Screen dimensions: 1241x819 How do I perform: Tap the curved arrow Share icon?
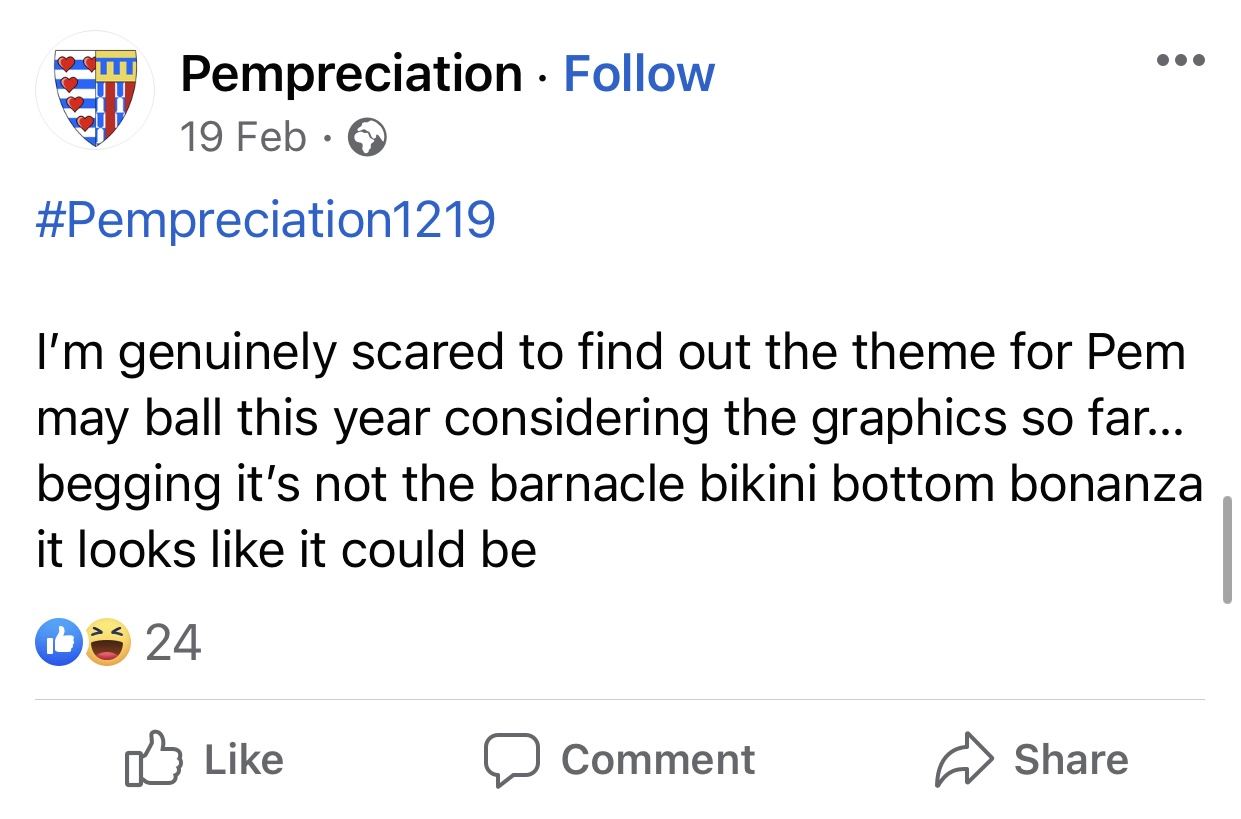point(962,761)
